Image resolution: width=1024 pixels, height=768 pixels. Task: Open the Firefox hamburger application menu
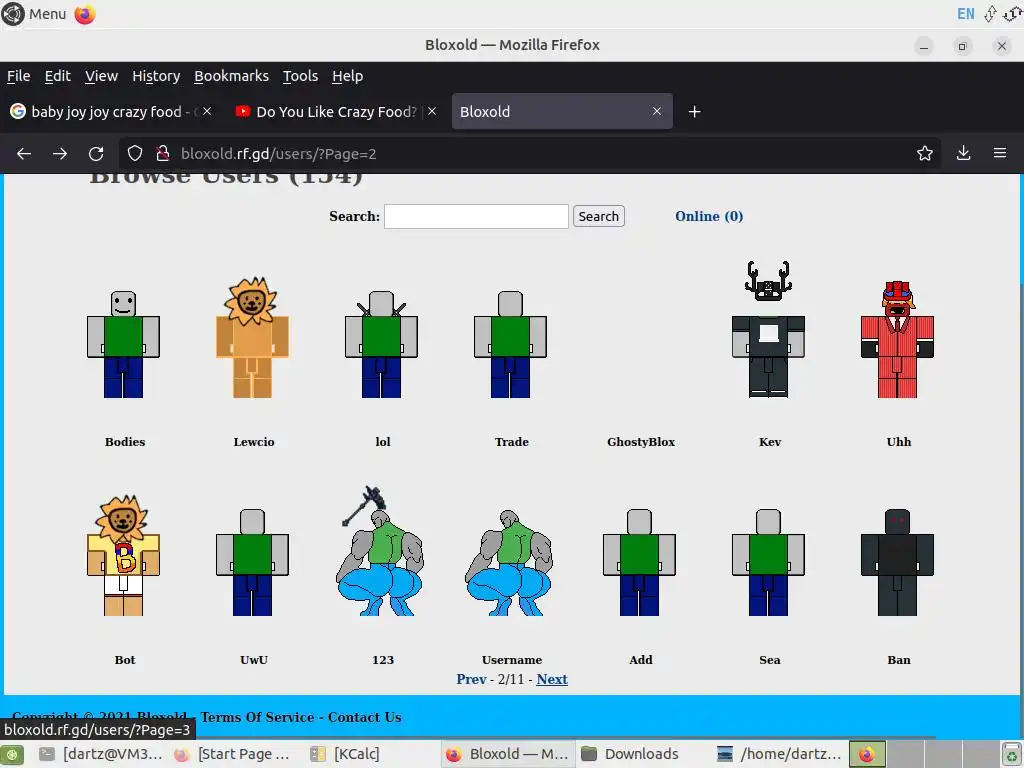point(1000,153)
